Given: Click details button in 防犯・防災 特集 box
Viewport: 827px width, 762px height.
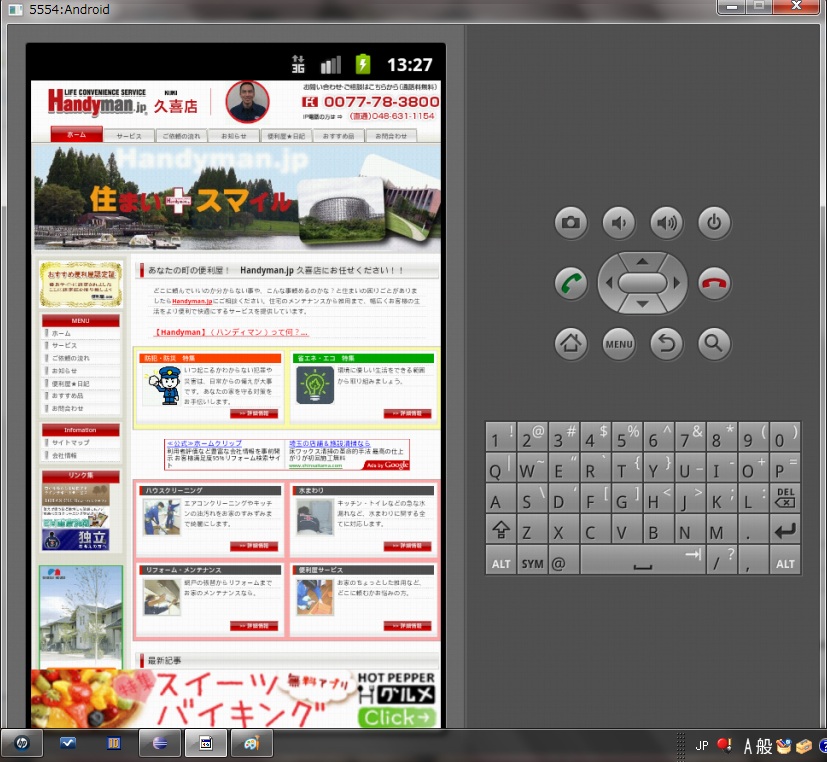Looking at the screenshot, I should (x=254, y=413).
